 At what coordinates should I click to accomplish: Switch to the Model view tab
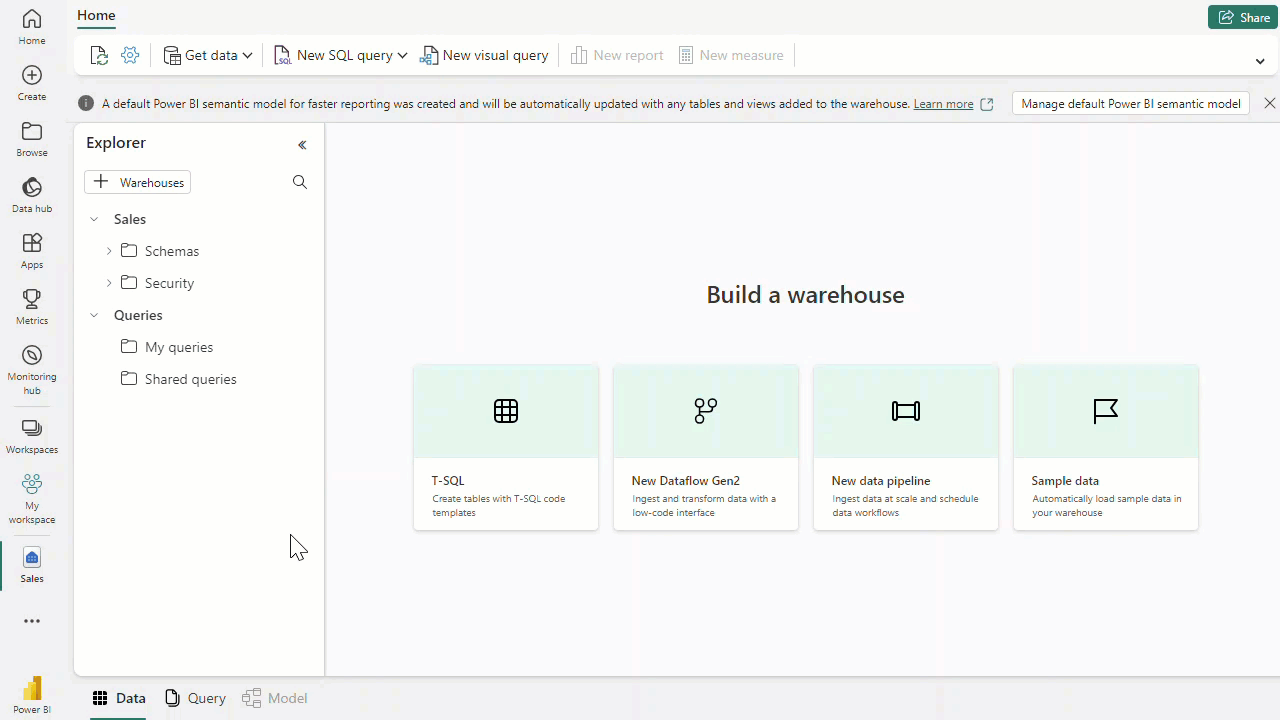click(x=275, y=698)
